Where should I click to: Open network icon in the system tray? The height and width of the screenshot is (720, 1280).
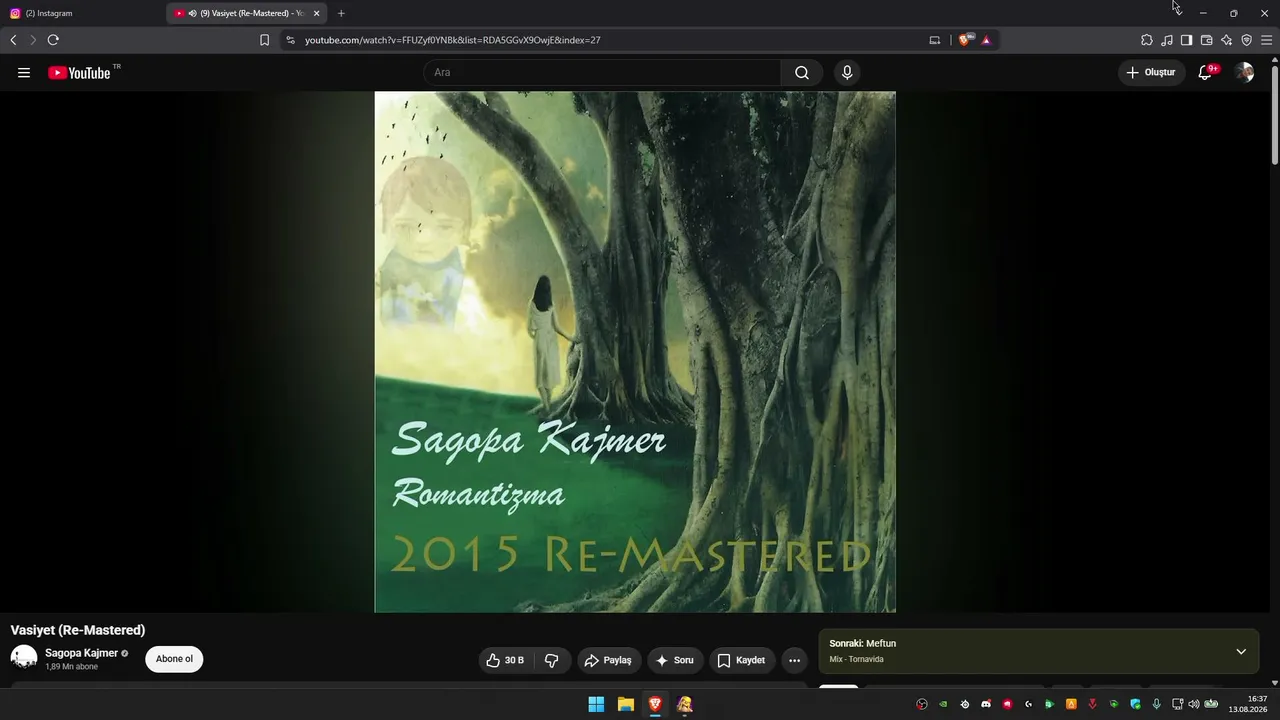(1178, 704)
